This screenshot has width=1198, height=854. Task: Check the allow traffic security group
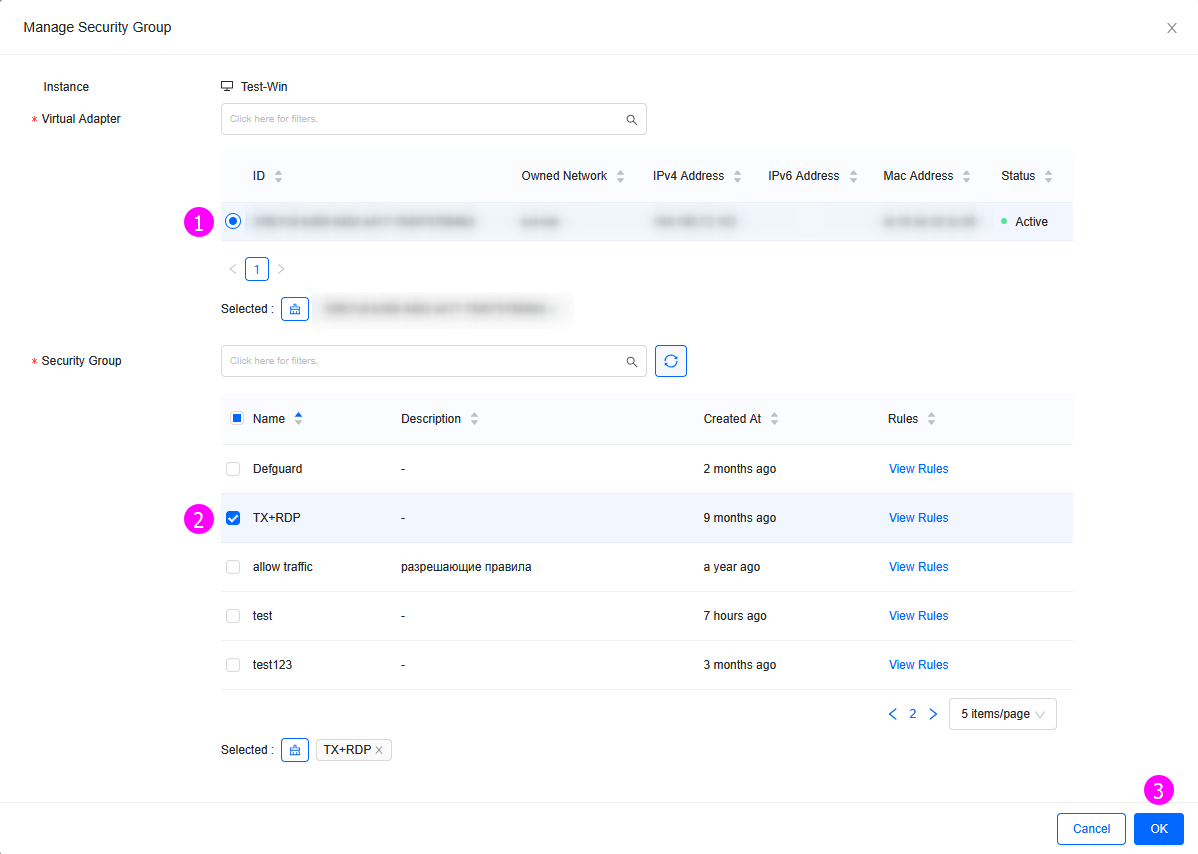[x=233, y=567]
